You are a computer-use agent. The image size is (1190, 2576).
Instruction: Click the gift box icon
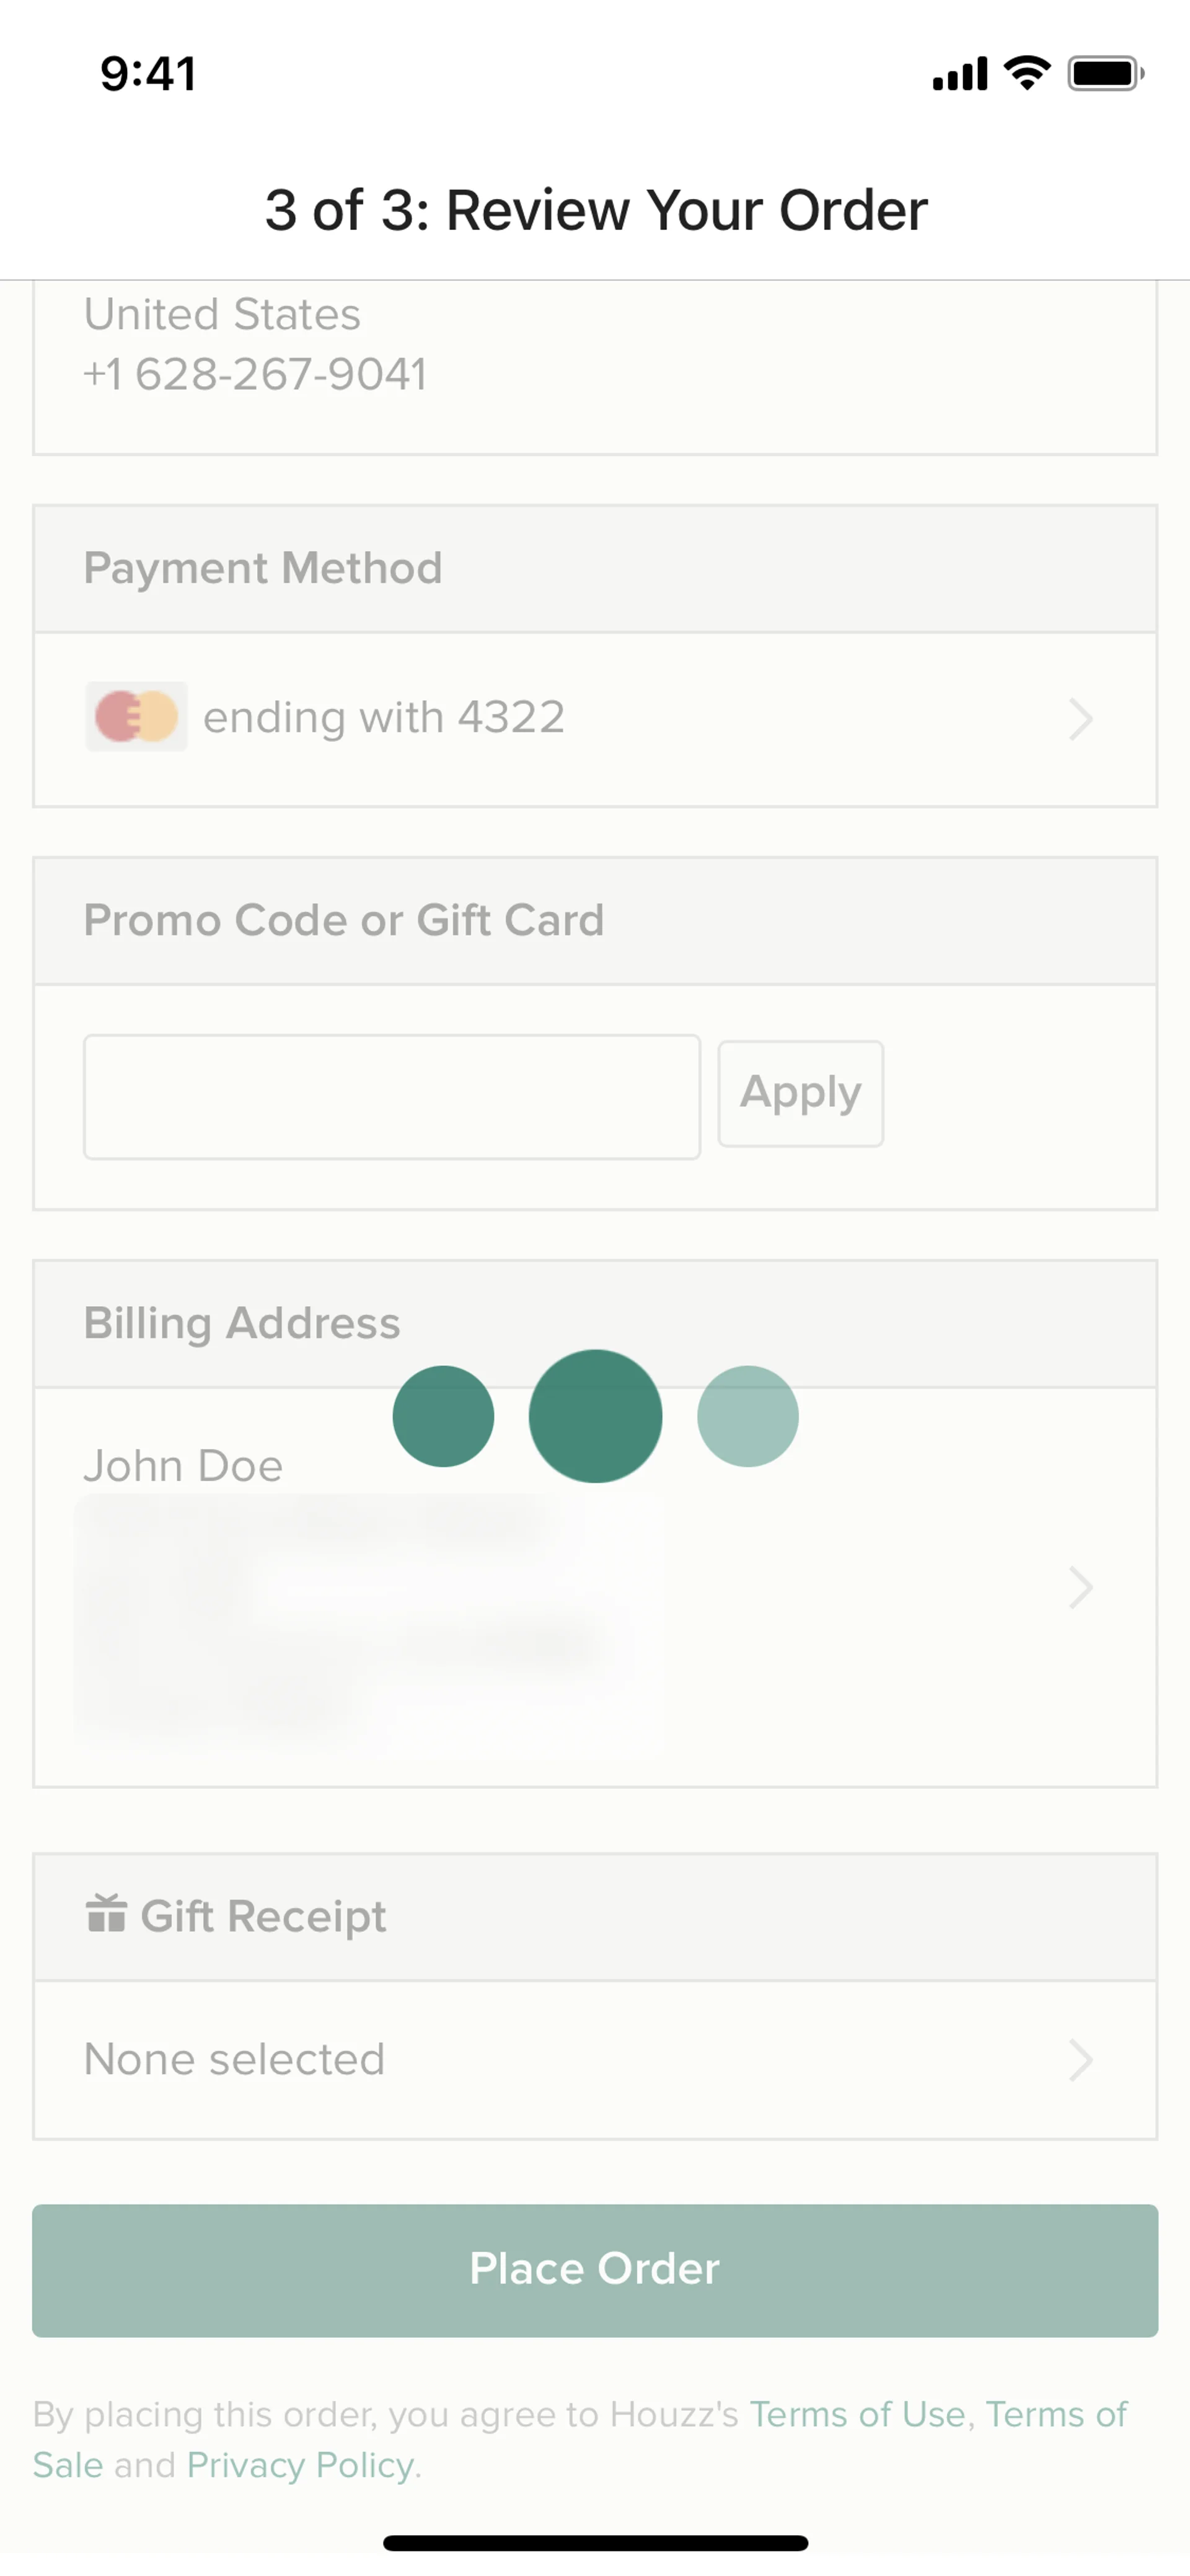point(106,1914)
